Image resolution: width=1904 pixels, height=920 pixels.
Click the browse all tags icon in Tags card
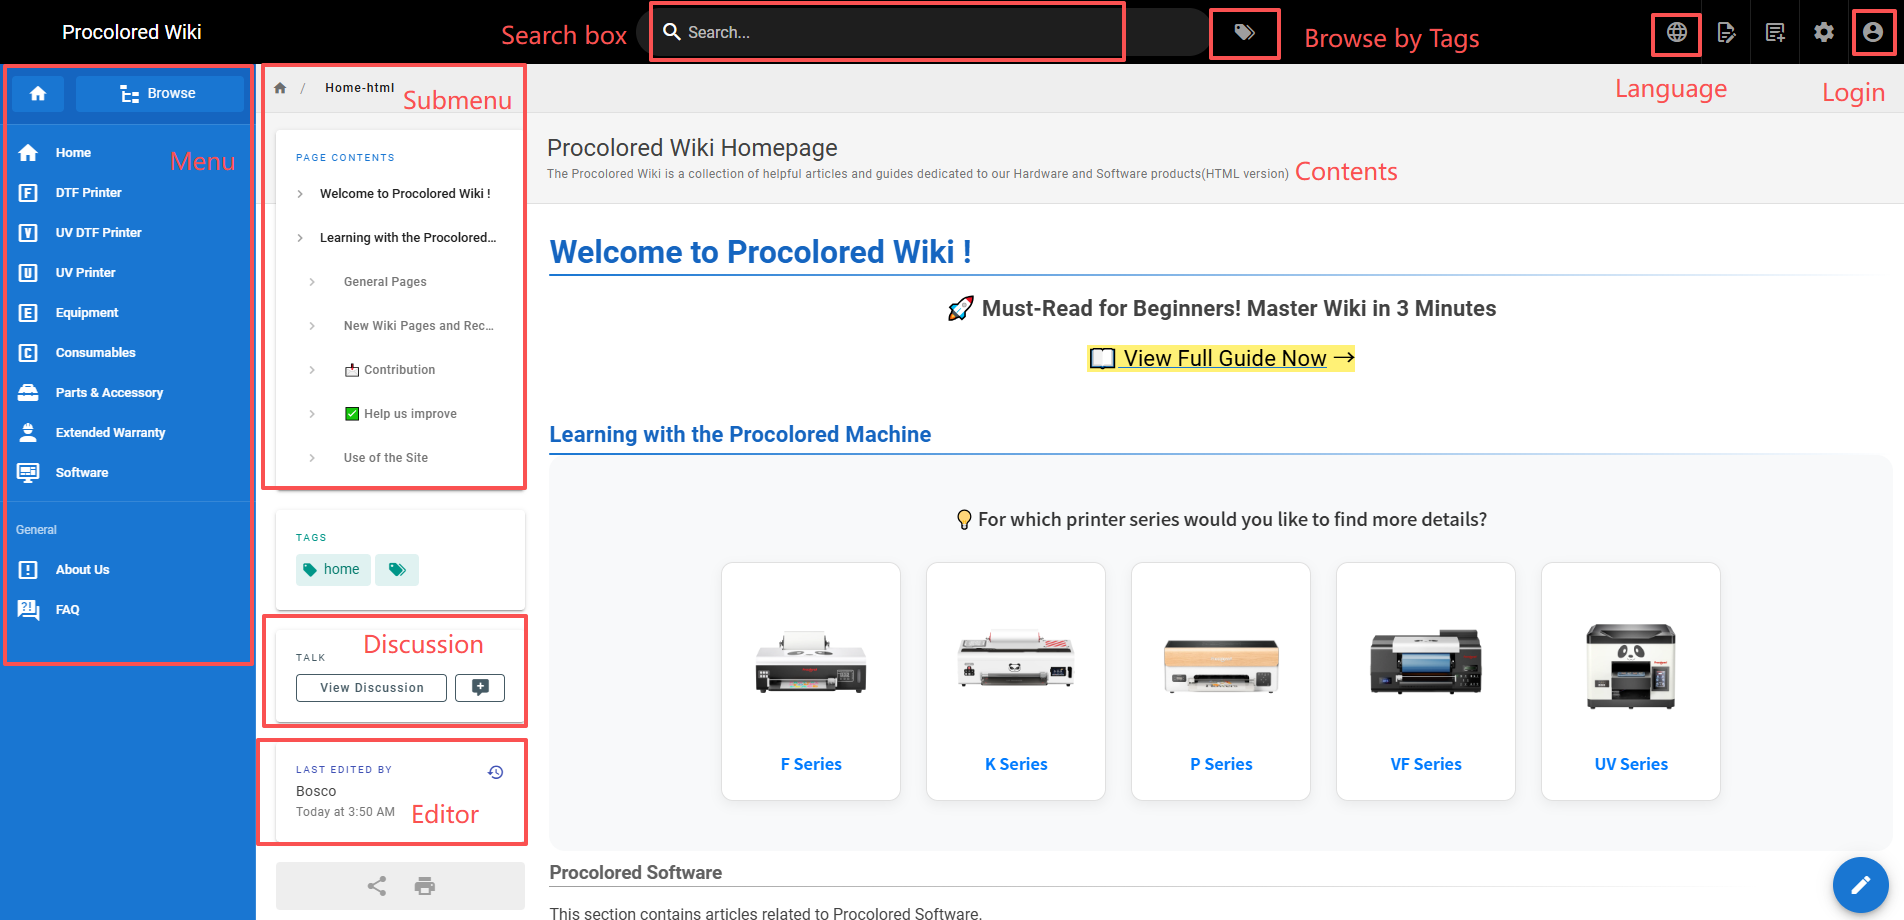pos(397,569)
